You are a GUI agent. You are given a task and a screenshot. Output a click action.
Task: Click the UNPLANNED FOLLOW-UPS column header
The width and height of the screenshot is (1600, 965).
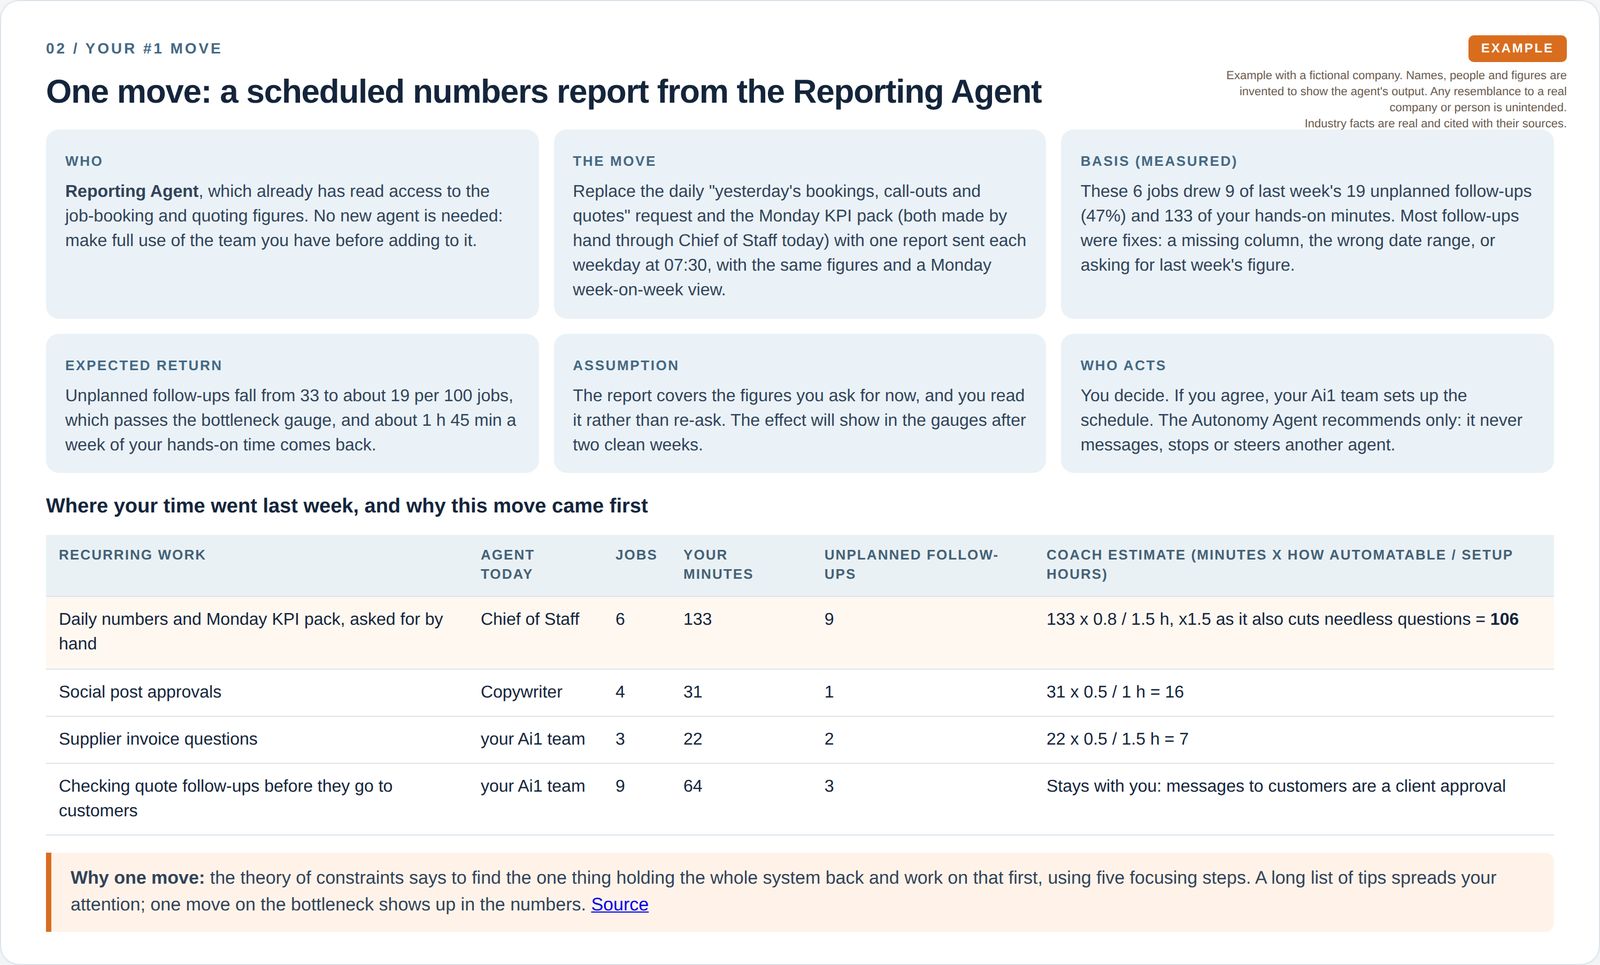911,565
